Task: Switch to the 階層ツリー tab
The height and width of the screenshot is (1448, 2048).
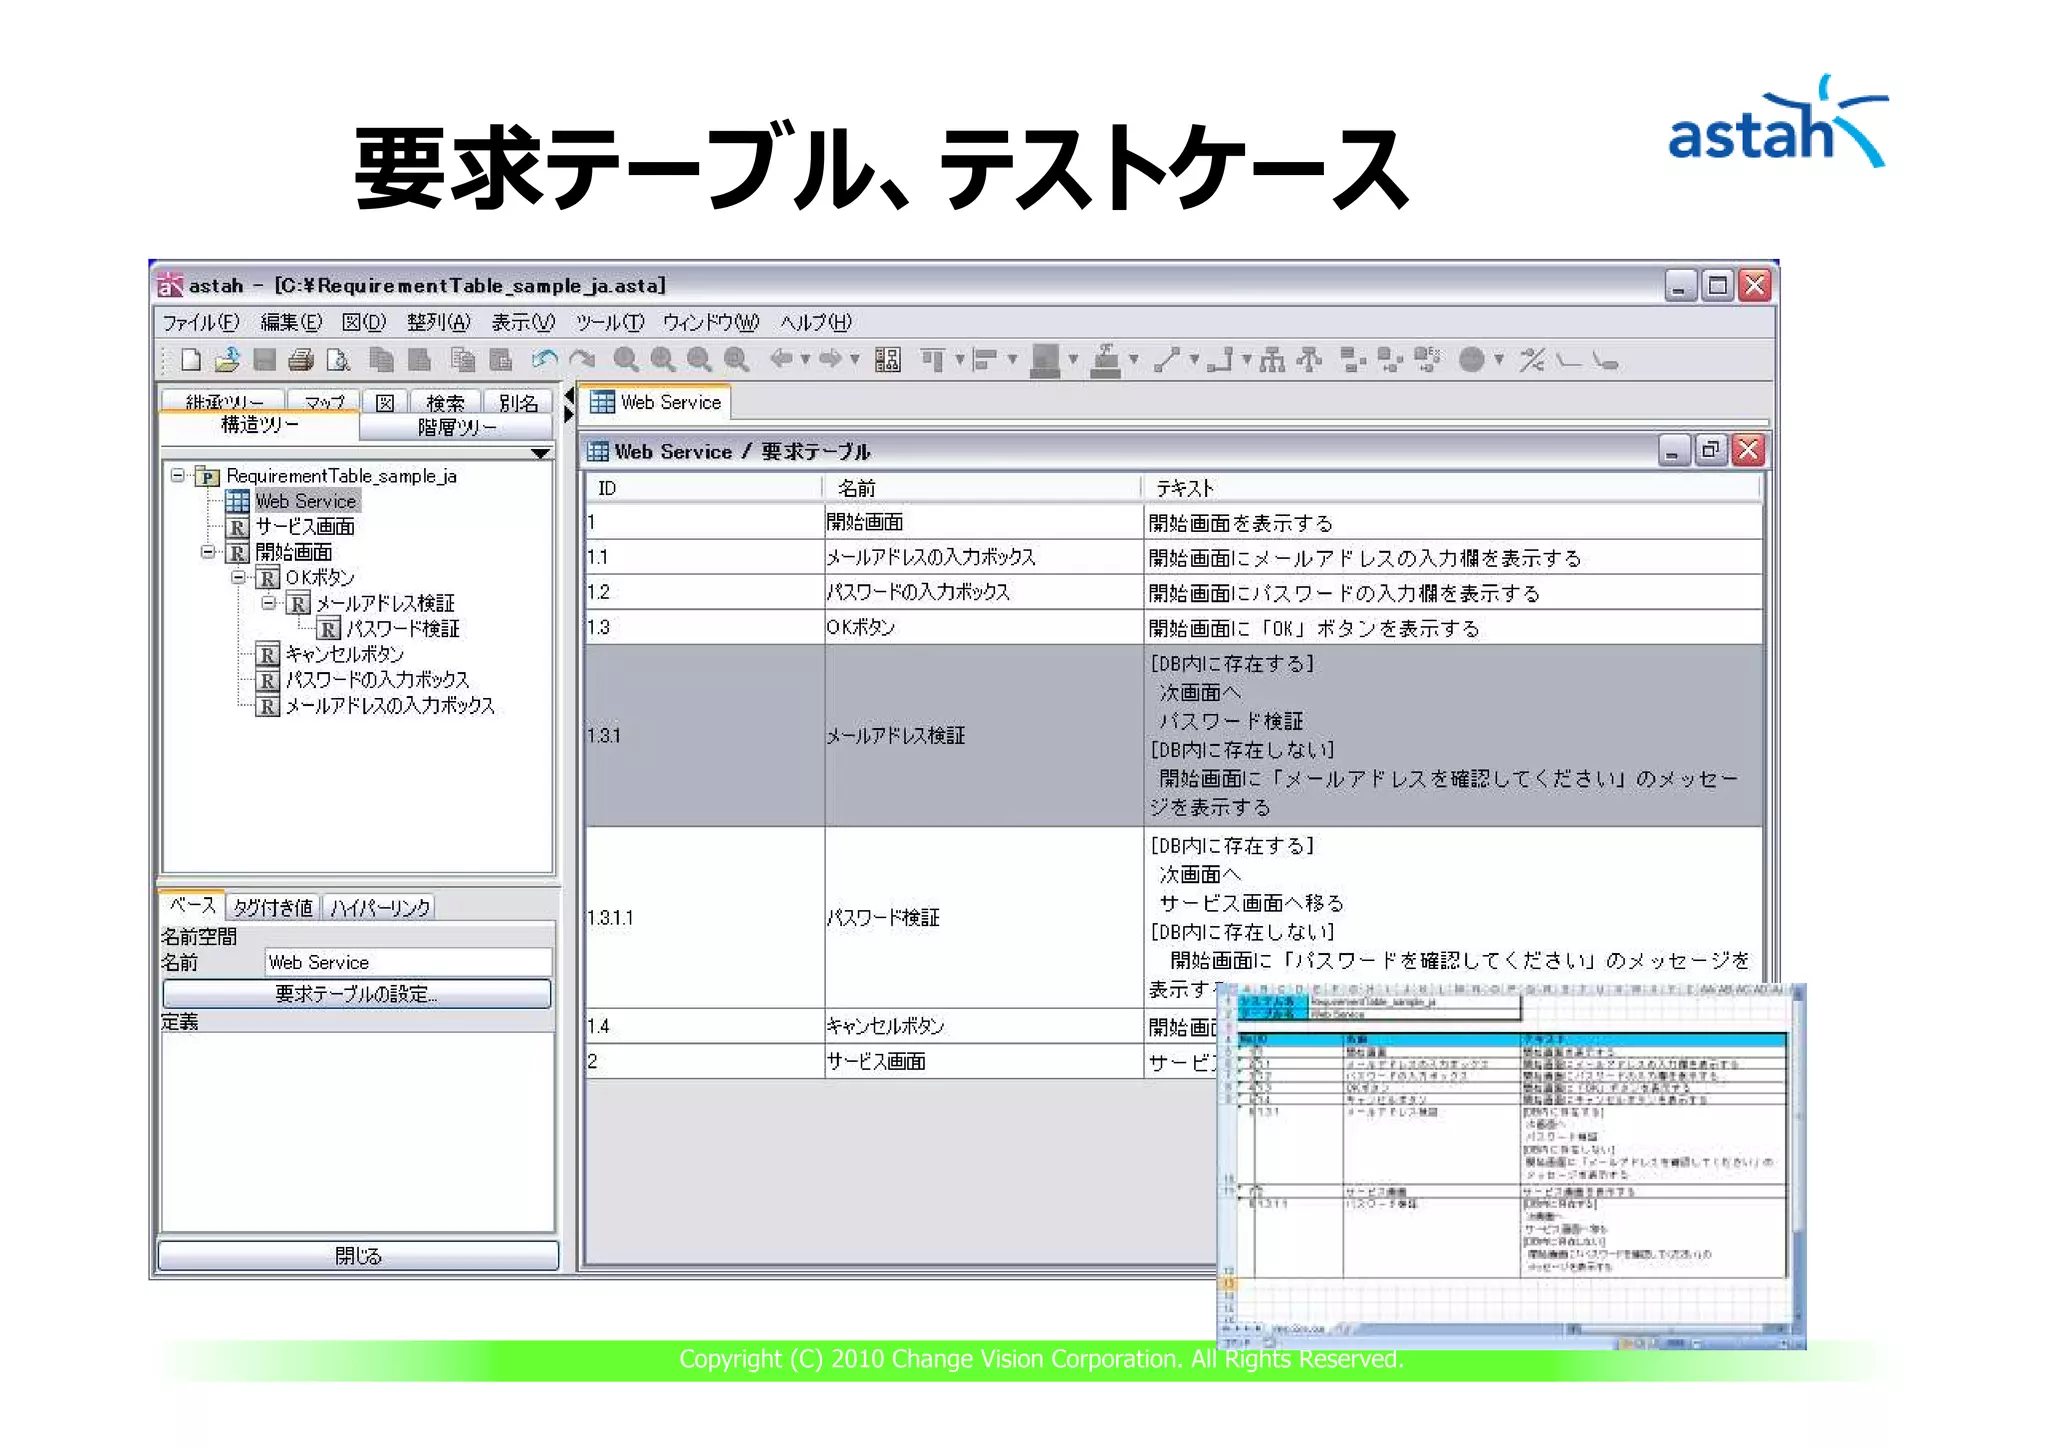Action: point(456,428)
